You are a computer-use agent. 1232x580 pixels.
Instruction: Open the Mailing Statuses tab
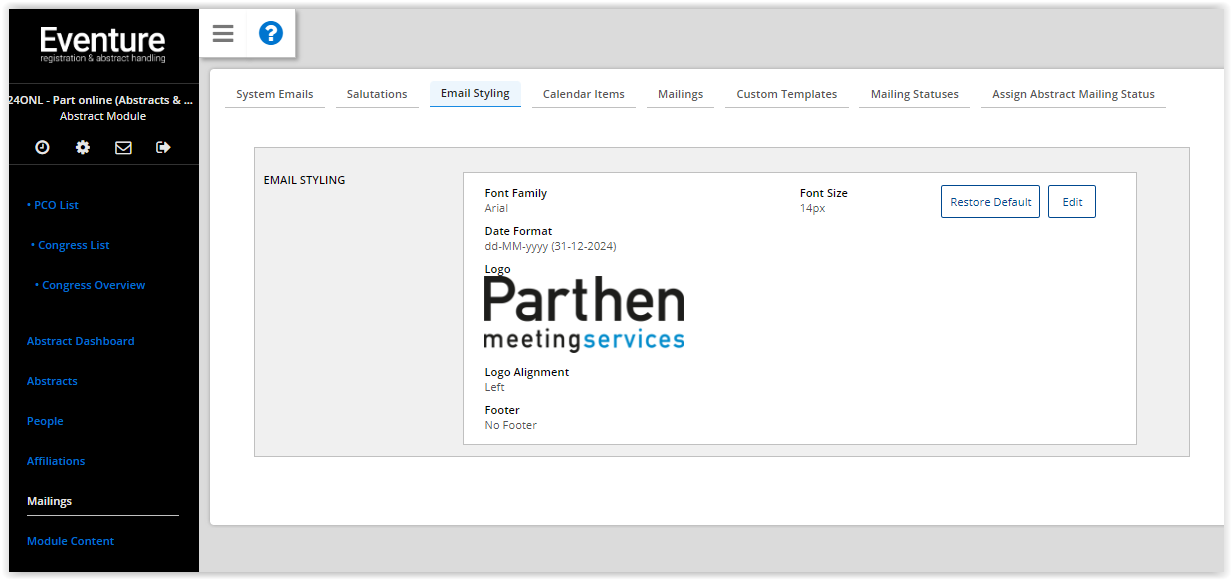(x=913, y=93)
